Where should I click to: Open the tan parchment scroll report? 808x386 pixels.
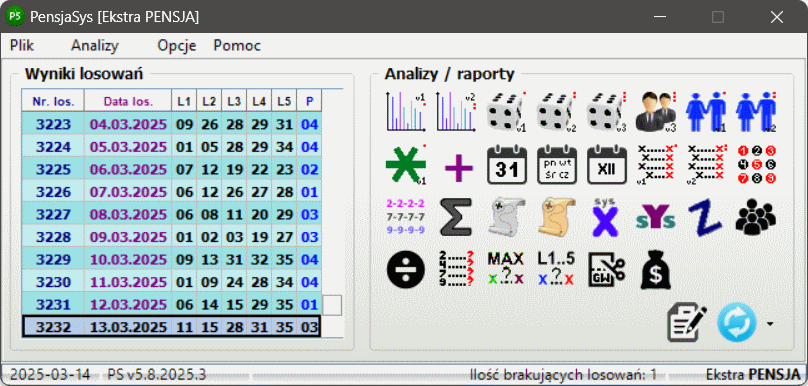coord(557,217)
